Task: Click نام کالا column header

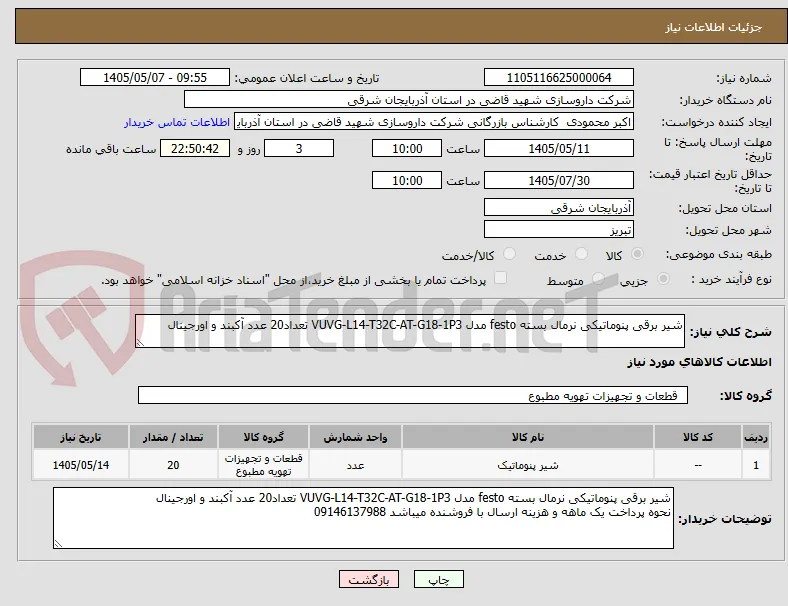Action: pos(528,437)
